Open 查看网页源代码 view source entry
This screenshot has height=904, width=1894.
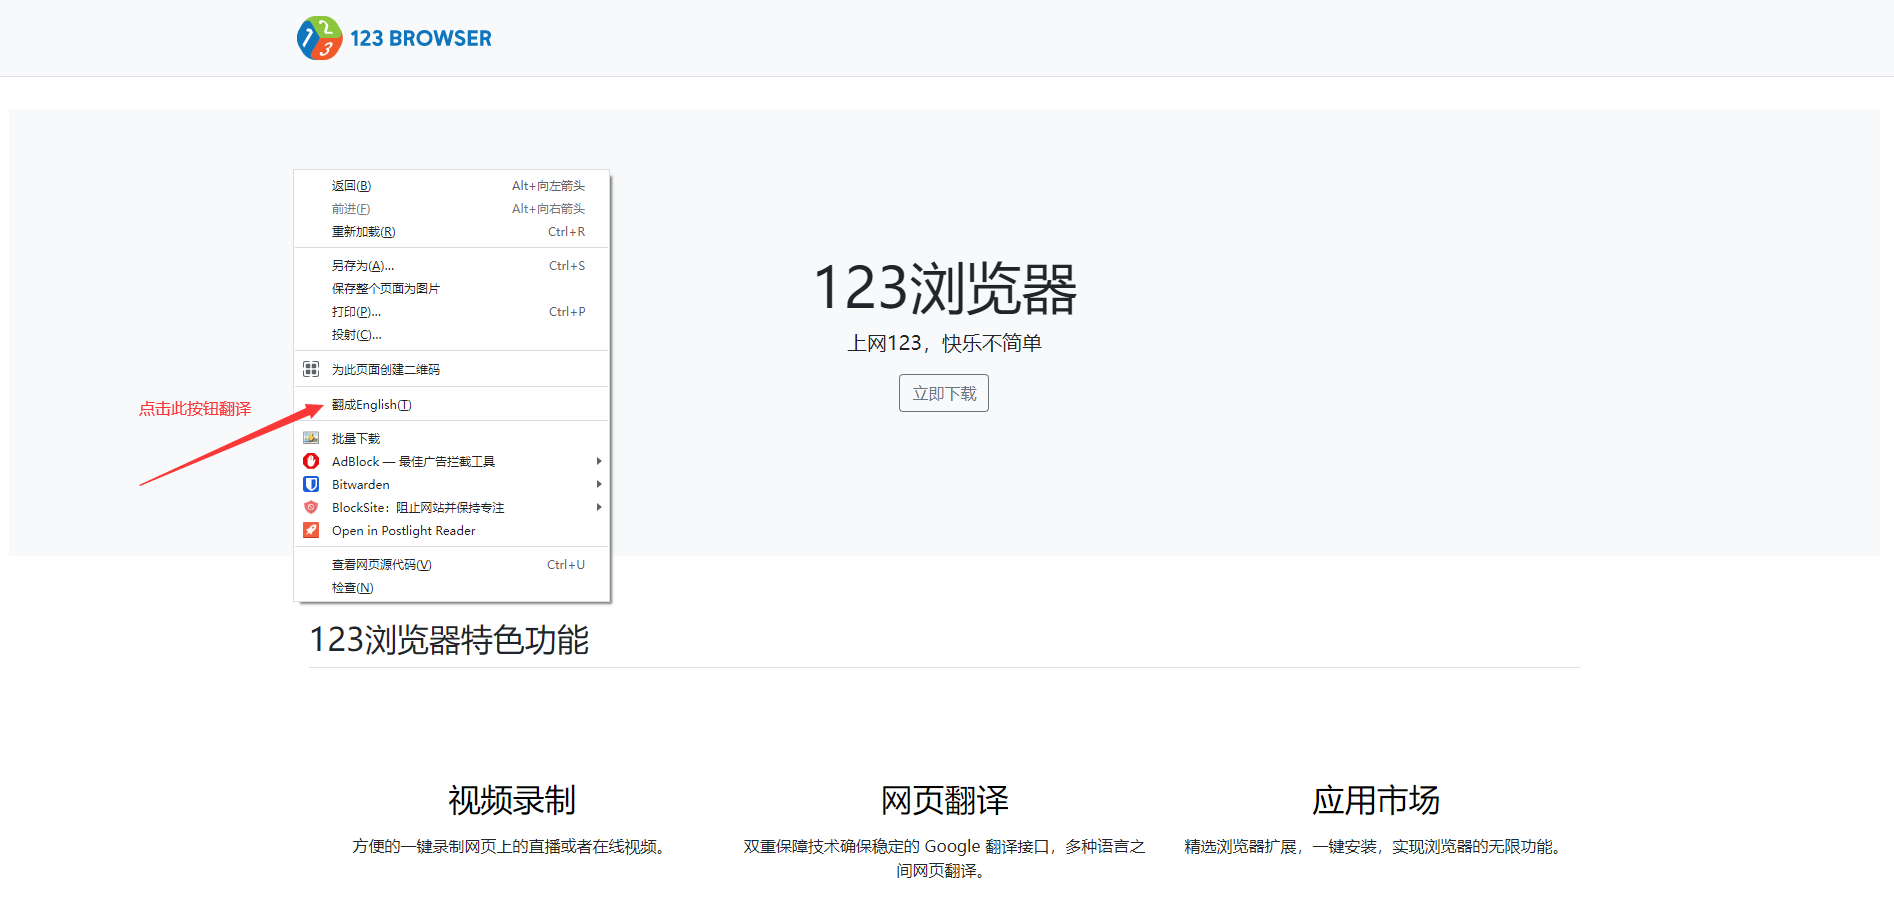pyautogui.click(x=382, y=565)
